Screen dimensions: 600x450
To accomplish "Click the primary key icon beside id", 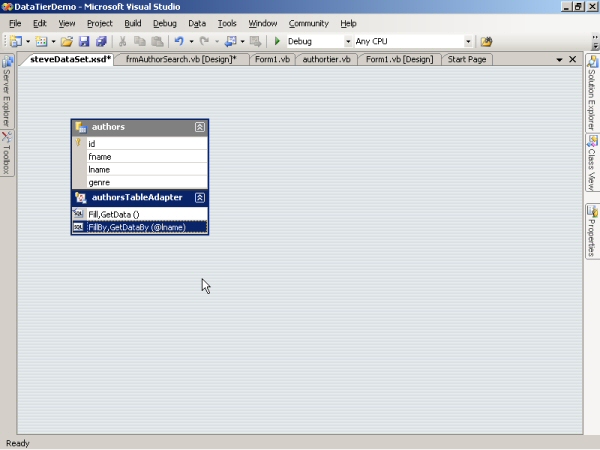I will point(78,143).
